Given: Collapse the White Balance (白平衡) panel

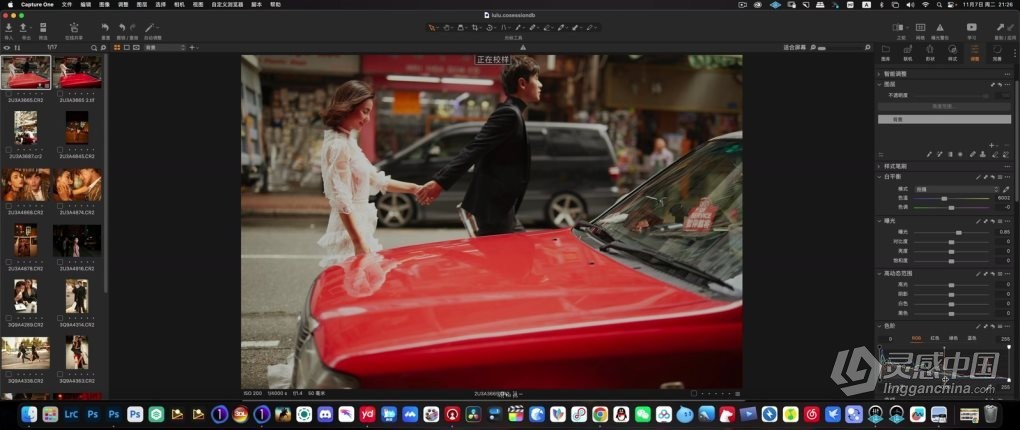Looking at the screenshot, I should [x=879, y=177].
